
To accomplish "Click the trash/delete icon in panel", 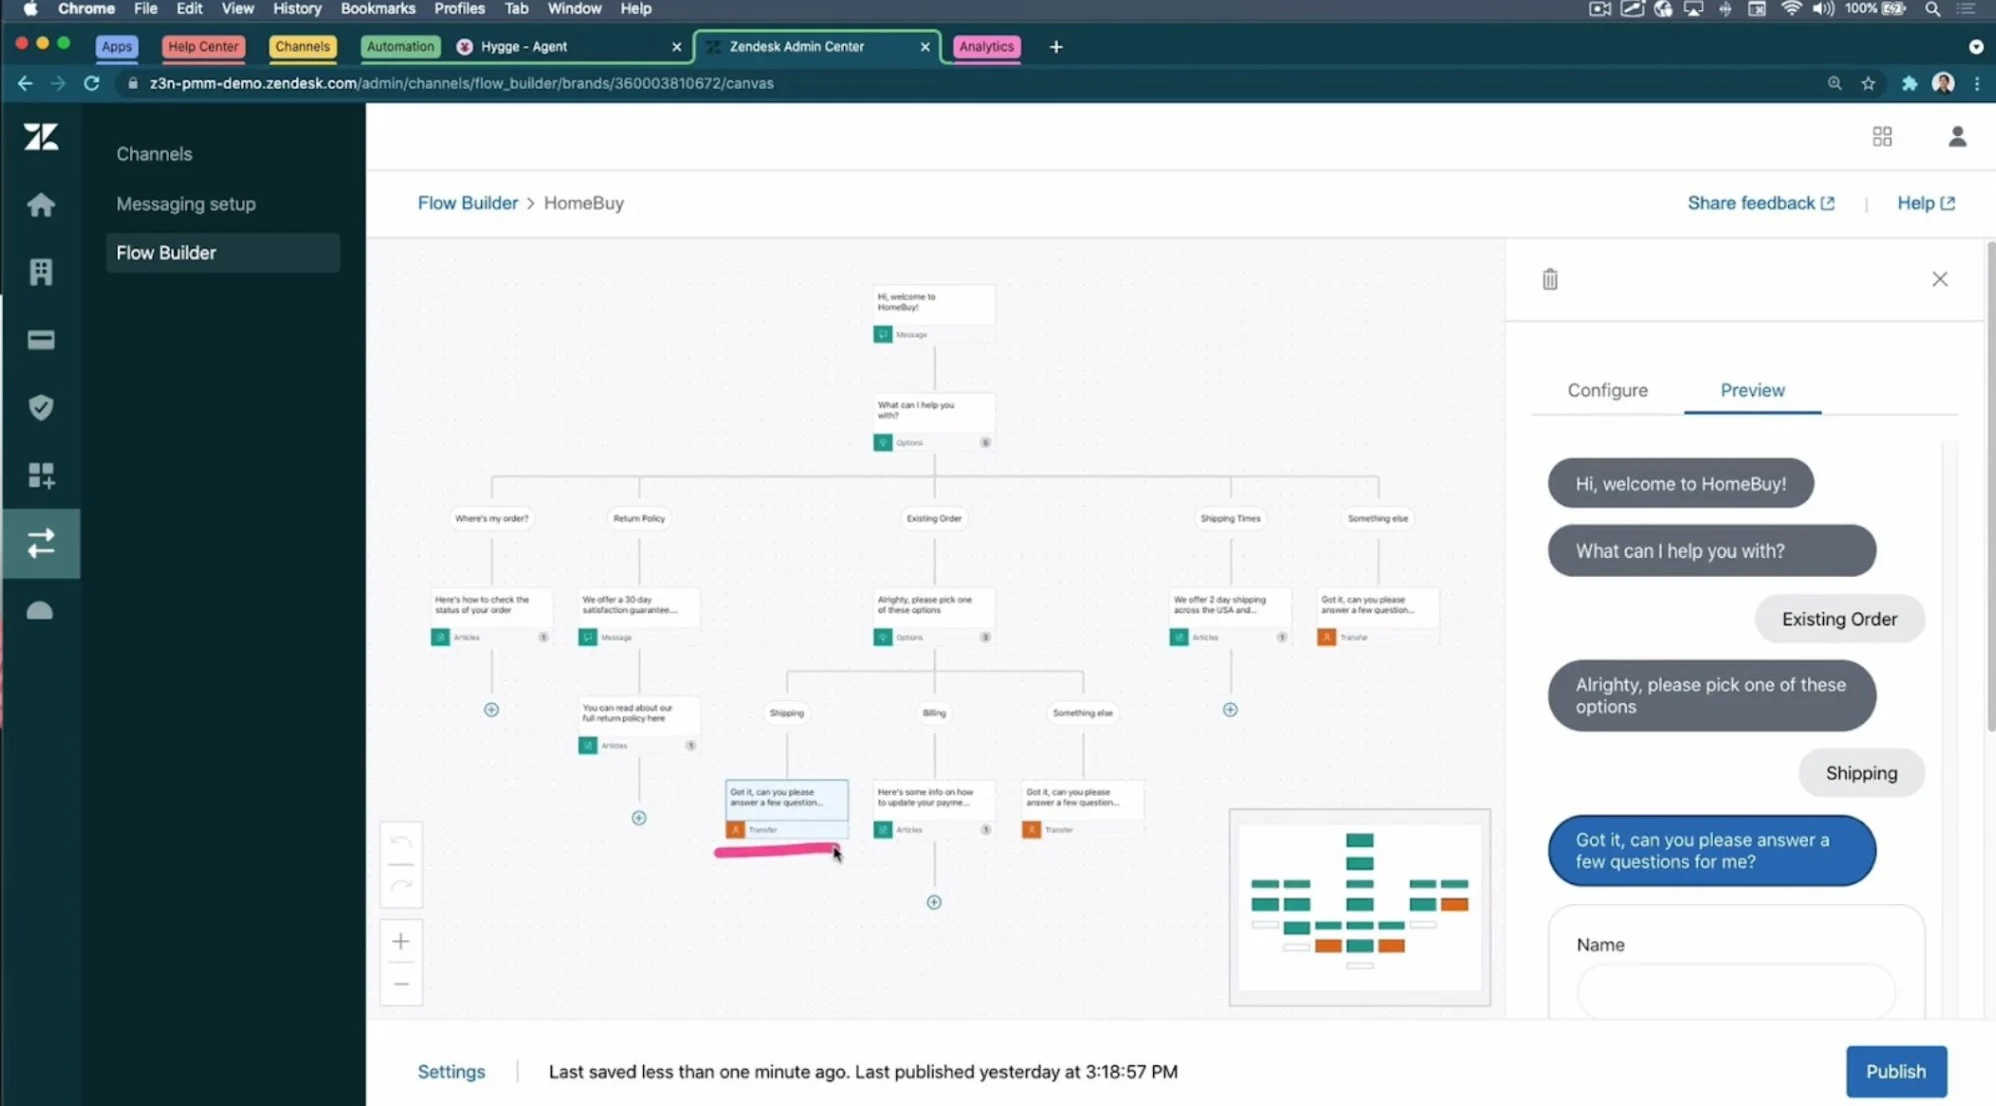I will [1549, 279].
